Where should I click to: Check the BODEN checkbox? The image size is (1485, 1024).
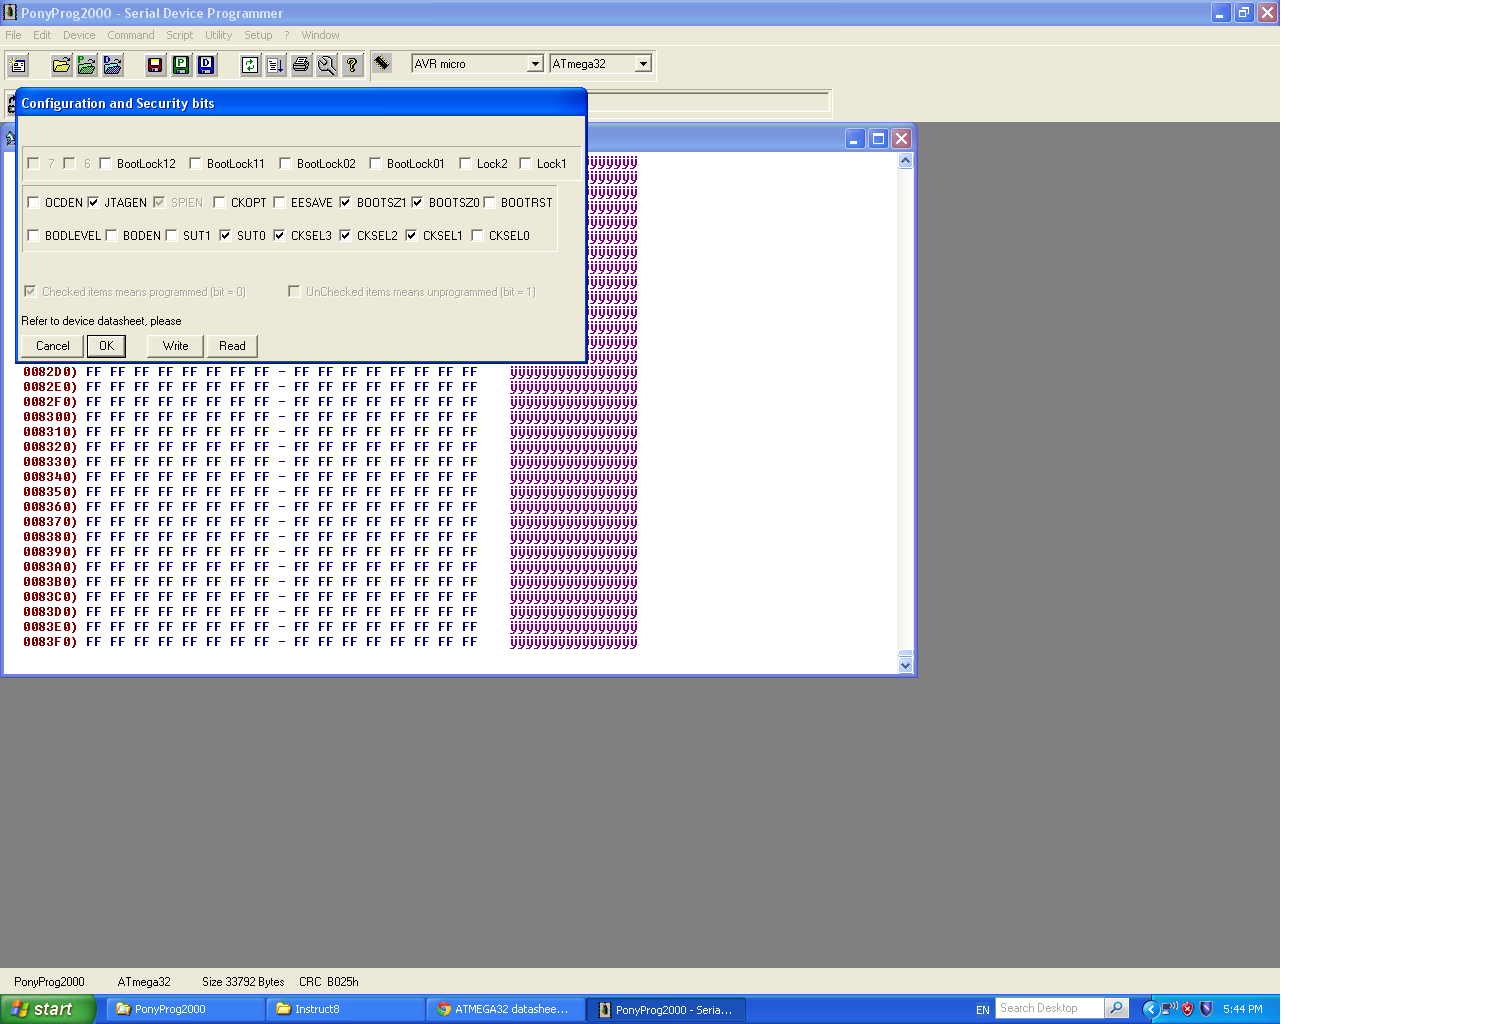tap(111, 235)
